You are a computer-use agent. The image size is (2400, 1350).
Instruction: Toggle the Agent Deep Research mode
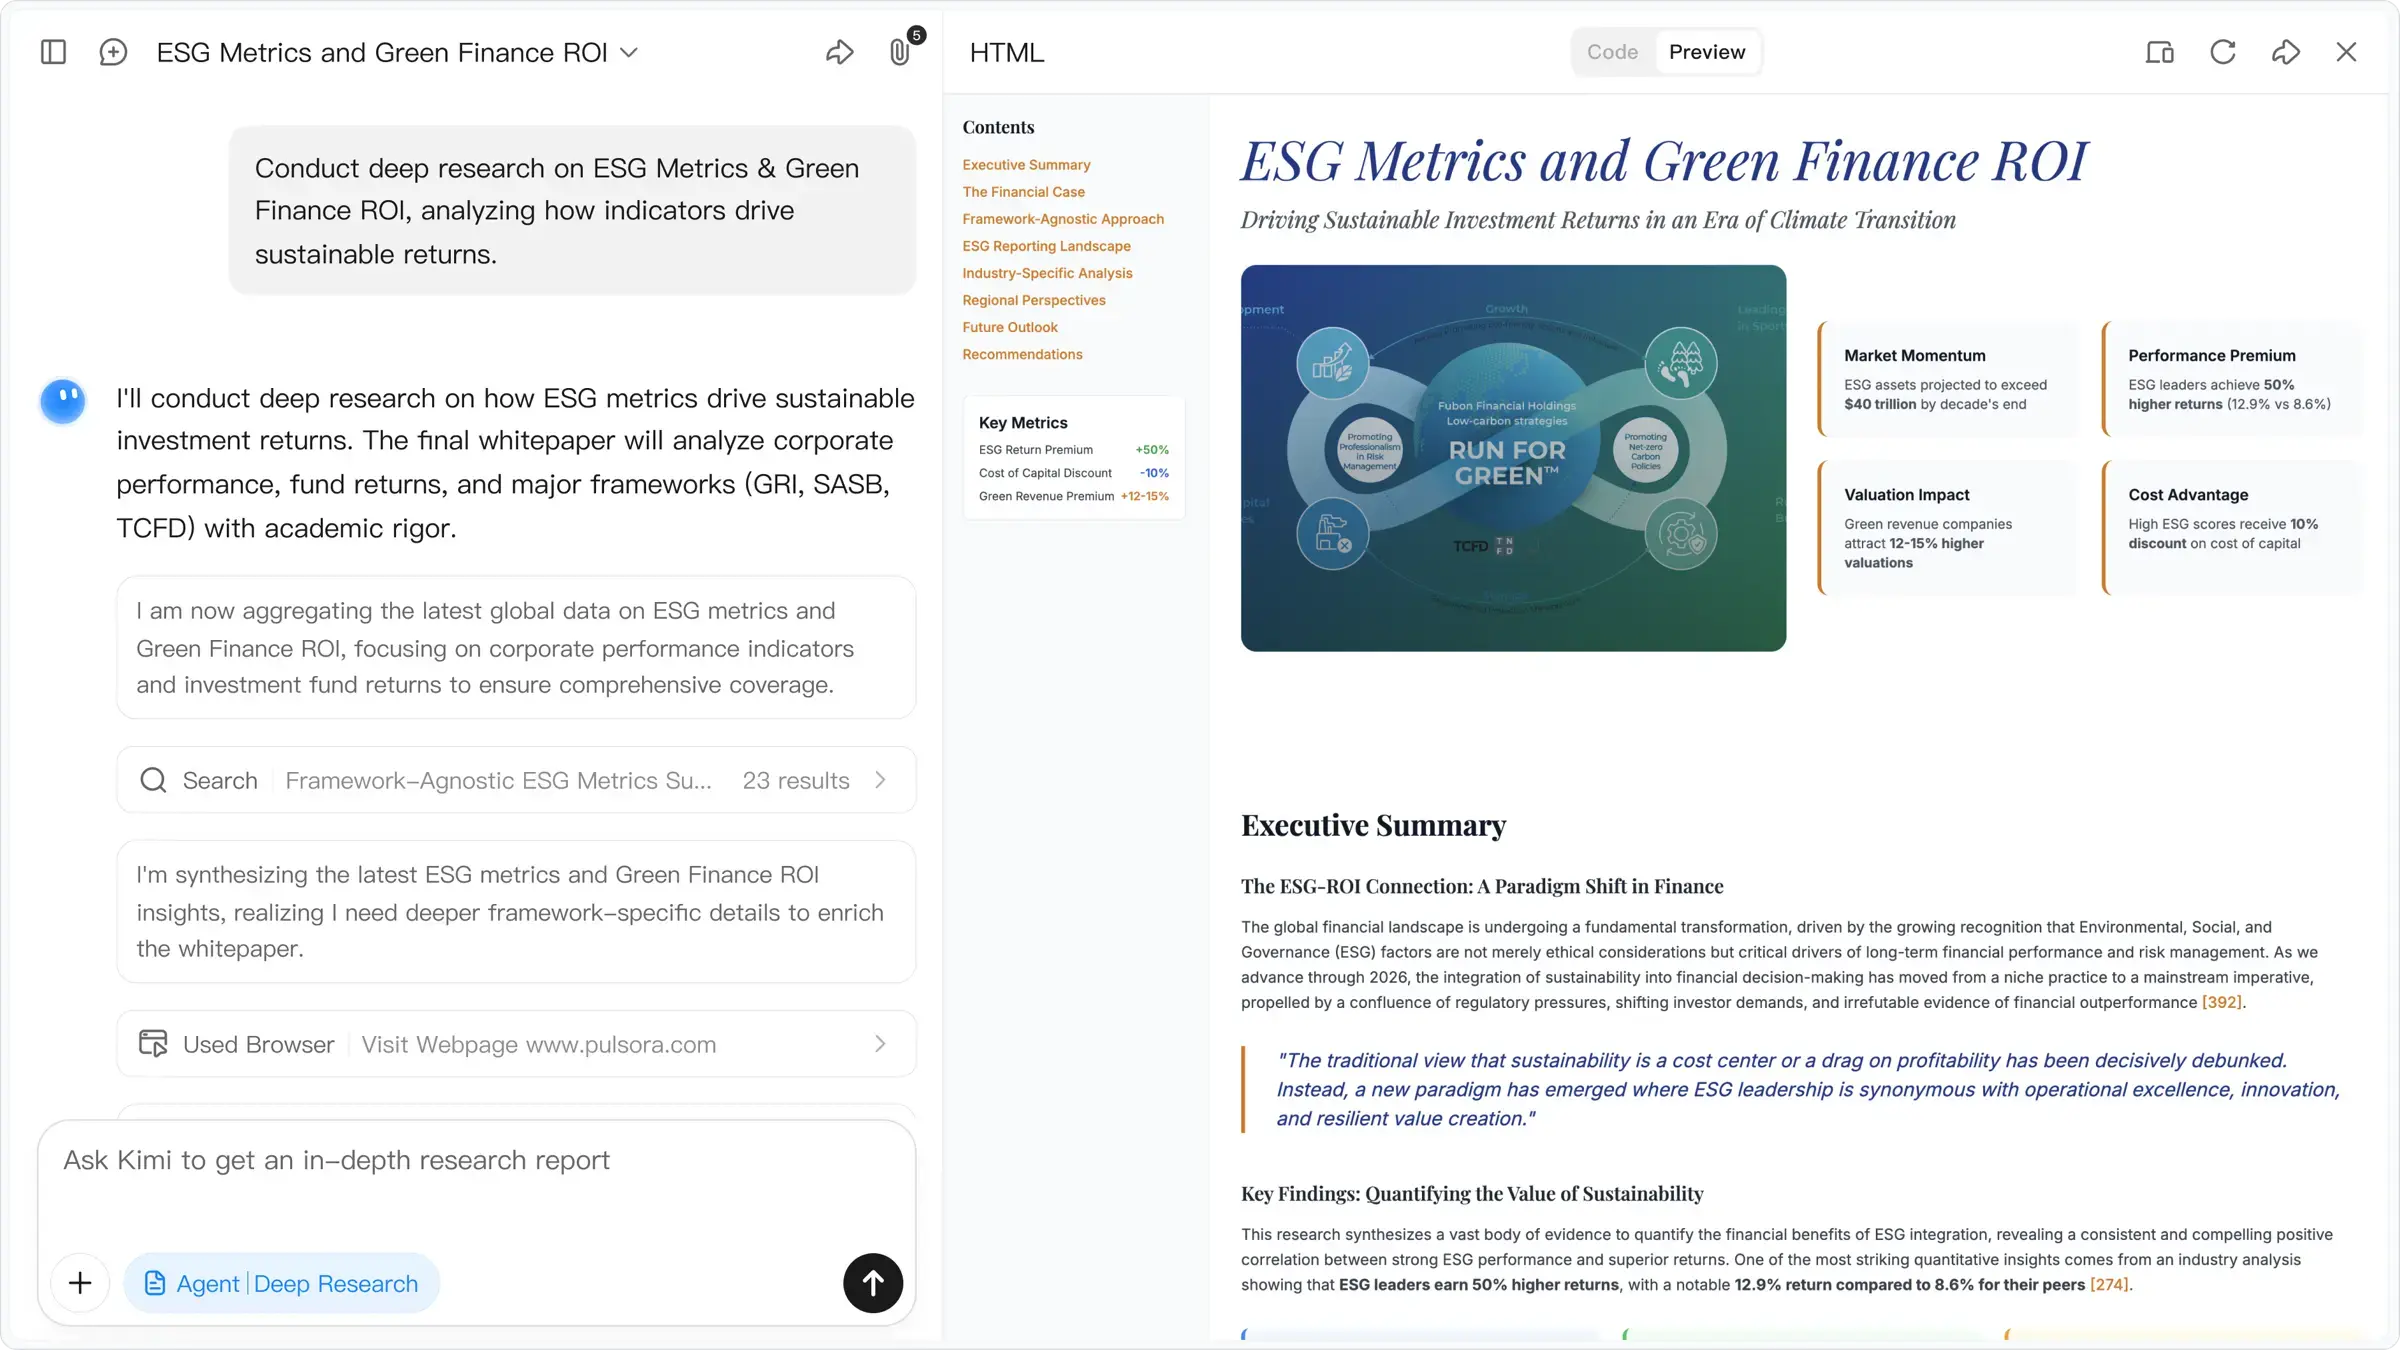[x=282, y=1283]
